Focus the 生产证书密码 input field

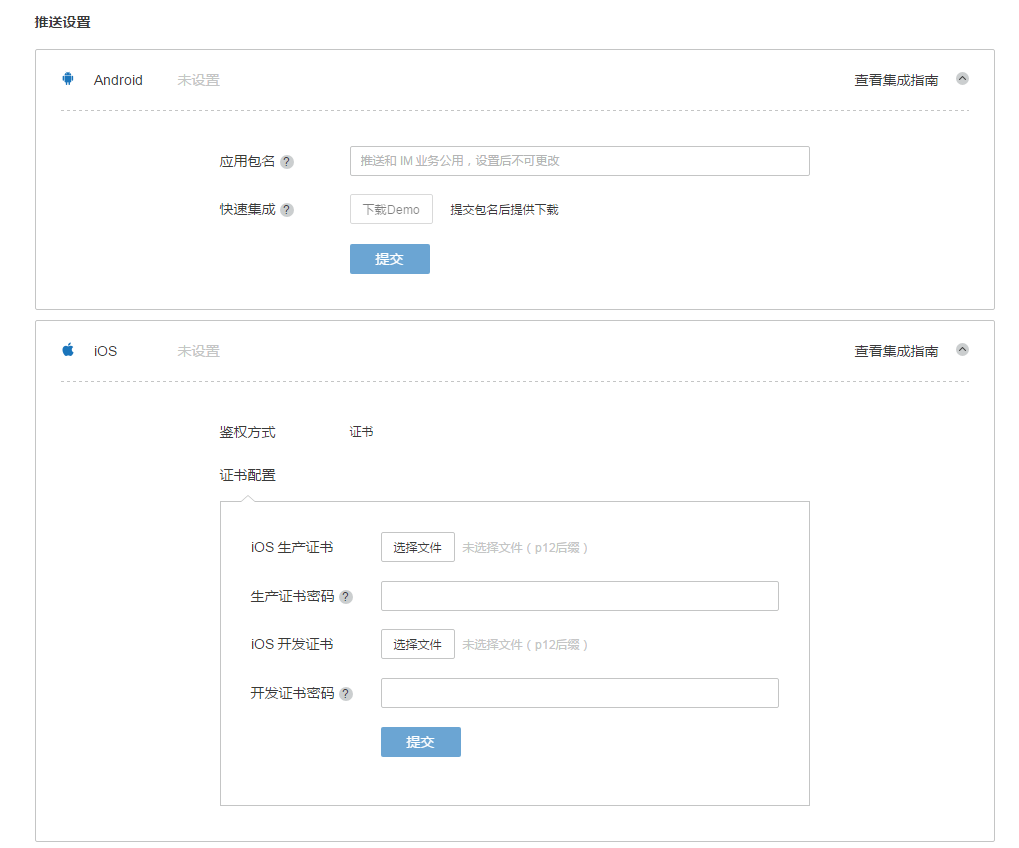(580, 596)
